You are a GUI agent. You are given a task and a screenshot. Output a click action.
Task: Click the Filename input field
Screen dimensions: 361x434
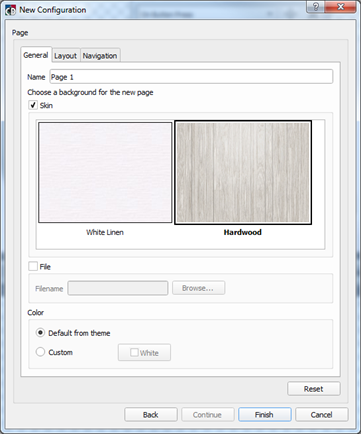[x=118, y=288]
